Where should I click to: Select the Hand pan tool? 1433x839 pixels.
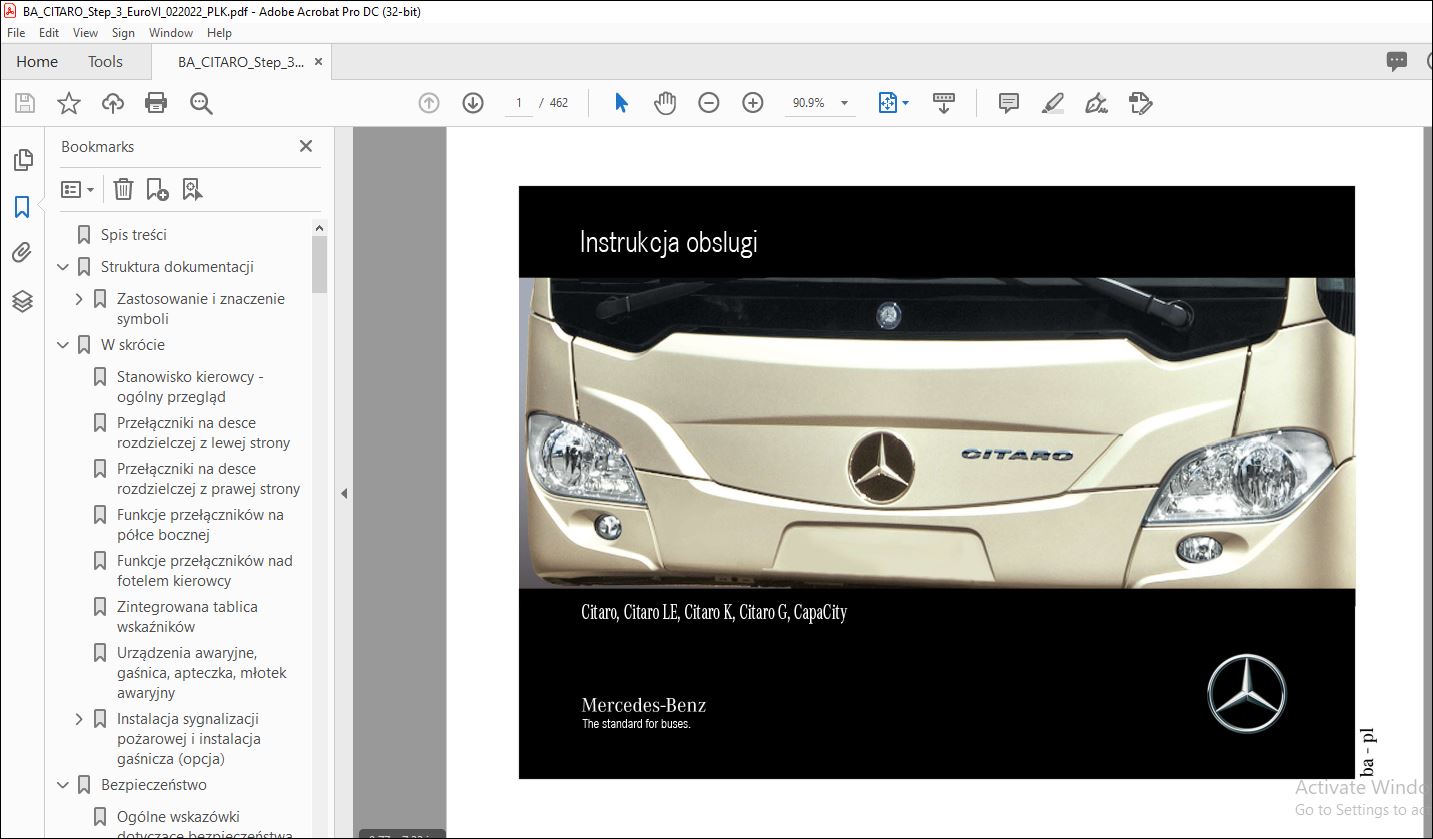665,103
